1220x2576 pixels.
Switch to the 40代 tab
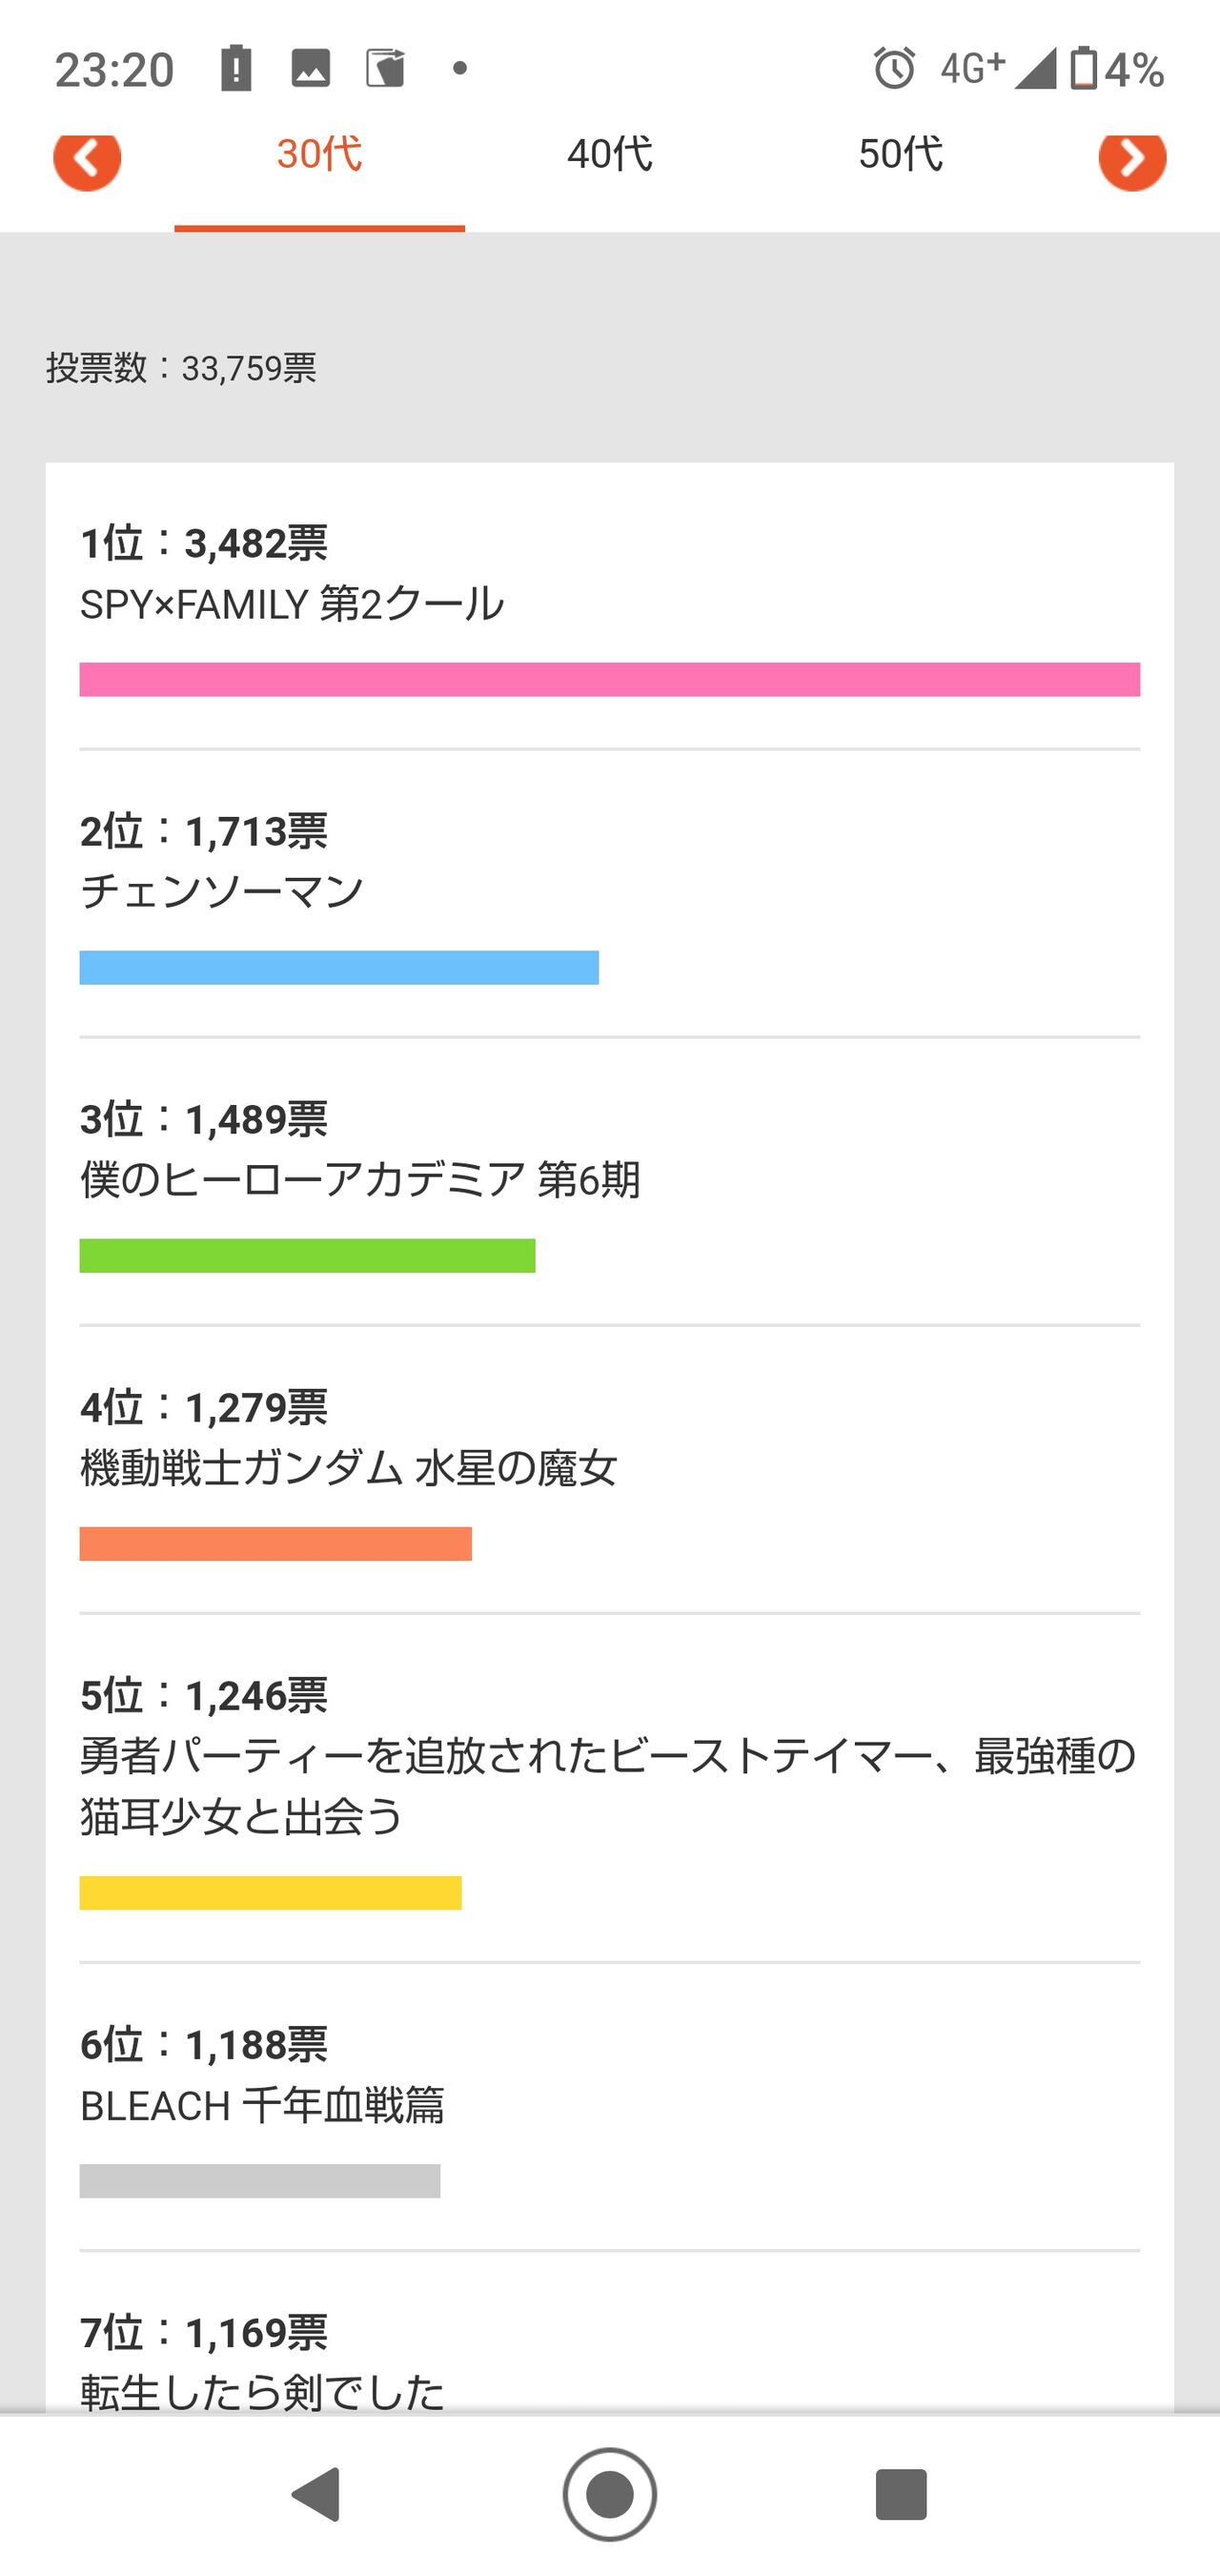[x=610, y=154]
